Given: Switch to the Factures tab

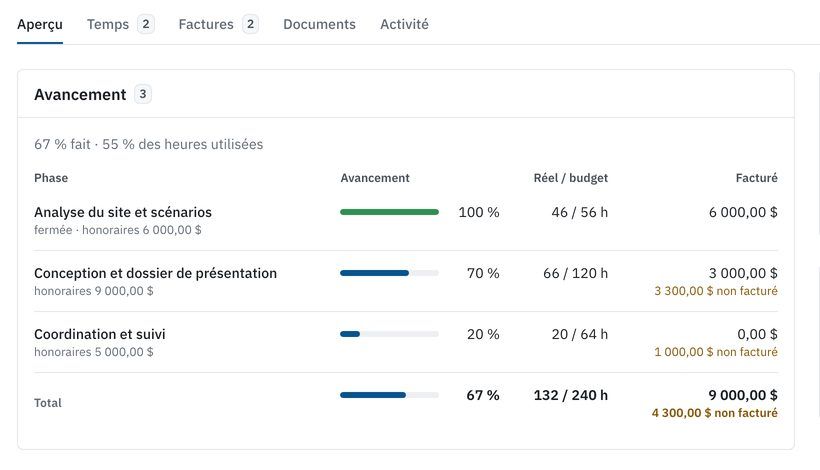Looking at the screenshot, I should (x=219, y=25).
